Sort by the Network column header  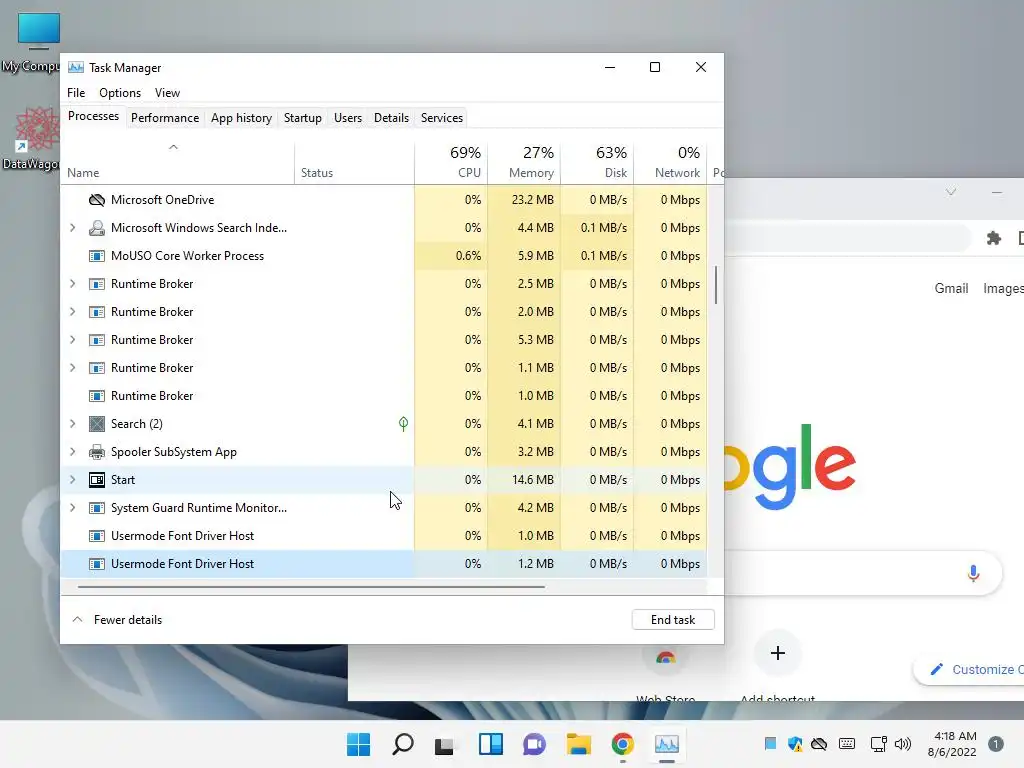coord(670,162)
